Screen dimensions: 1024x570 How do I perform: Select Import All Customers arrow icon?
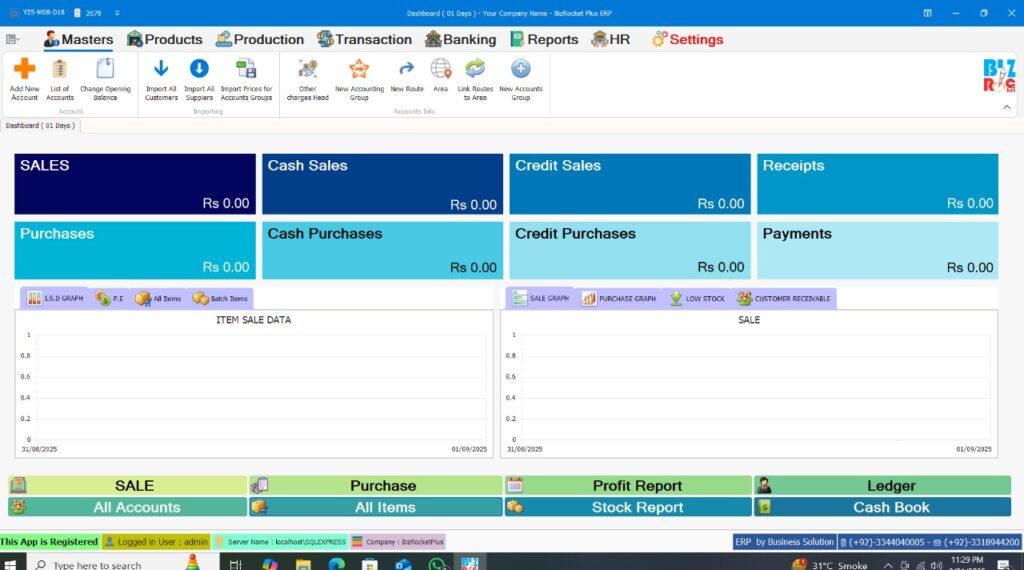[161, 69]
